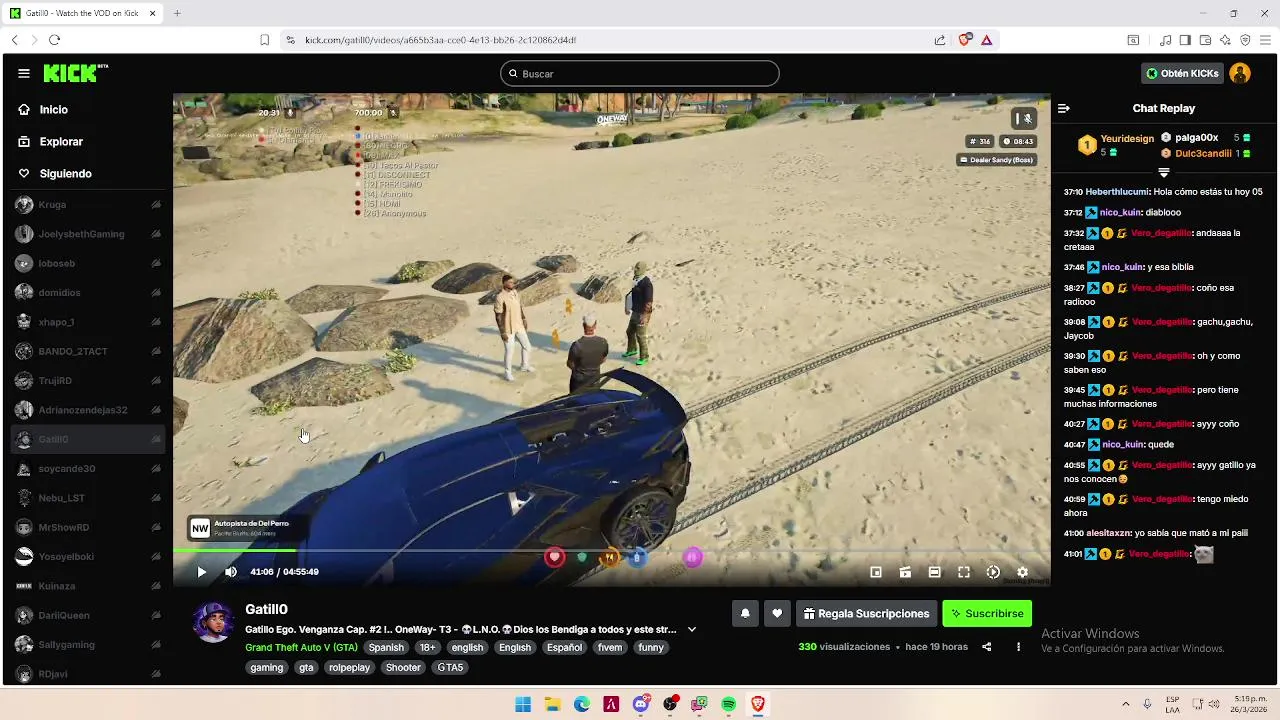Click alesitaxzn chat username
The height and width of the screenshot is (720, 1280).
click(1109, 533)
